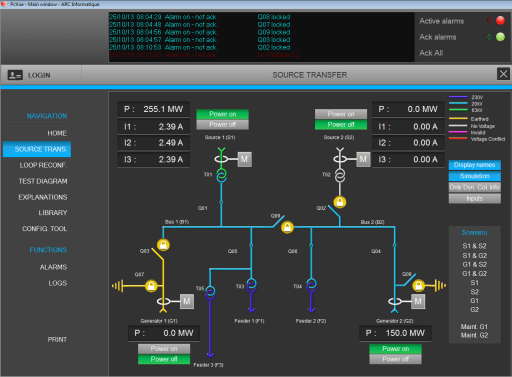This screenshot has height=377, width=512.
Task: Open TEST DIAGRAM navigation item
Action: pos(43,181)
